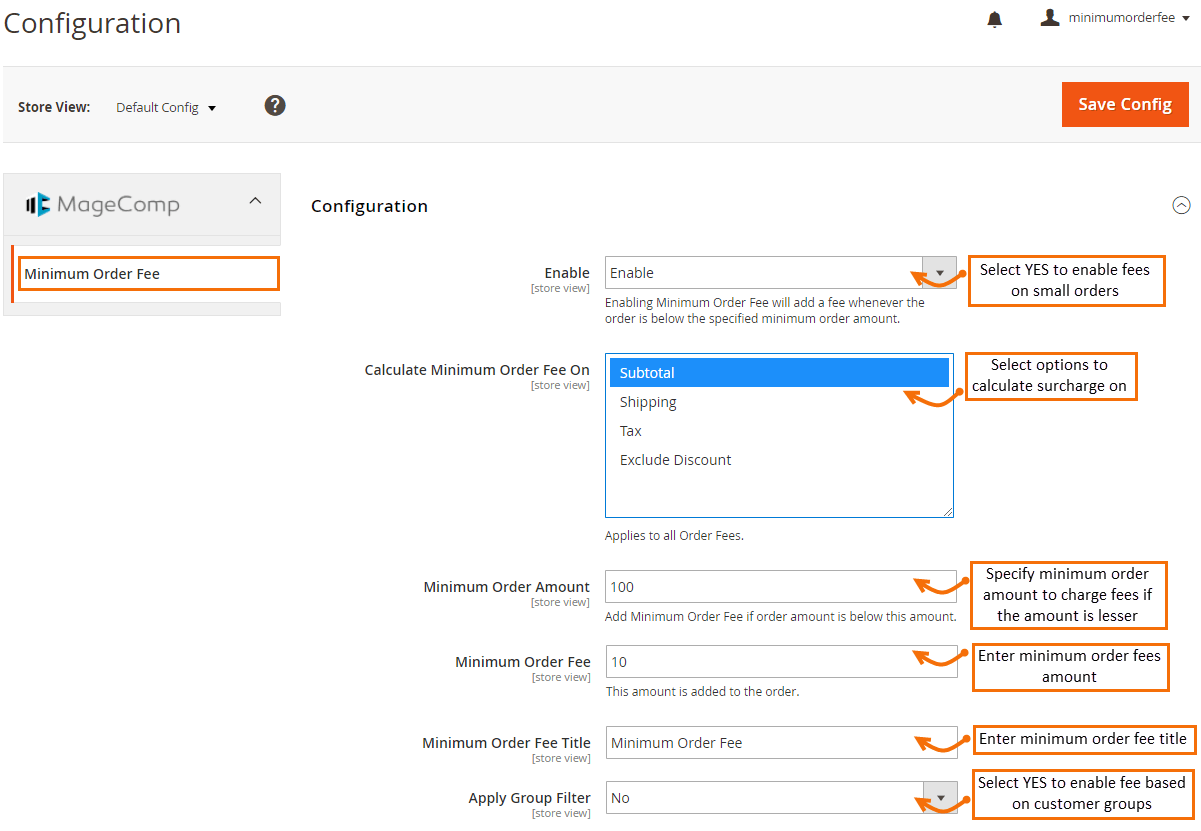Open the Enable dropdown

[780, 273]
